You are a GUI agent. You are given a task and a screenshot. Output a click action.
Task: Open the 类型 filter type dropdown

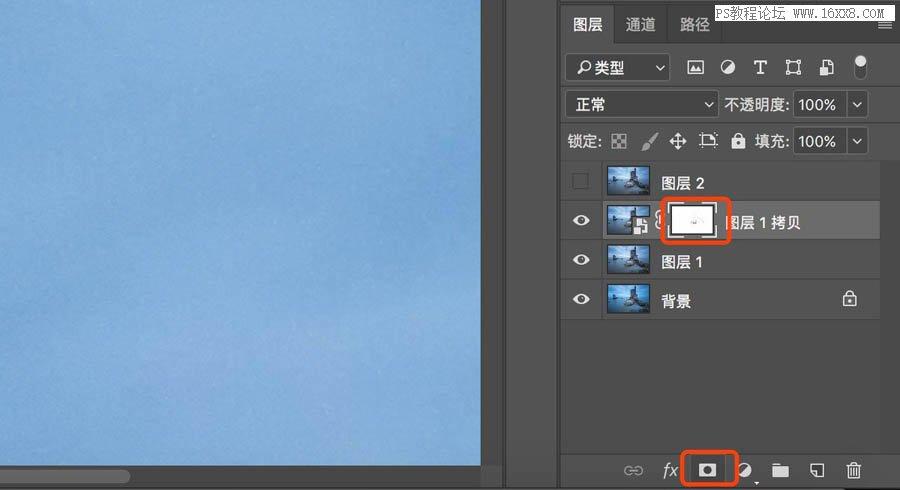coord(617,68)
